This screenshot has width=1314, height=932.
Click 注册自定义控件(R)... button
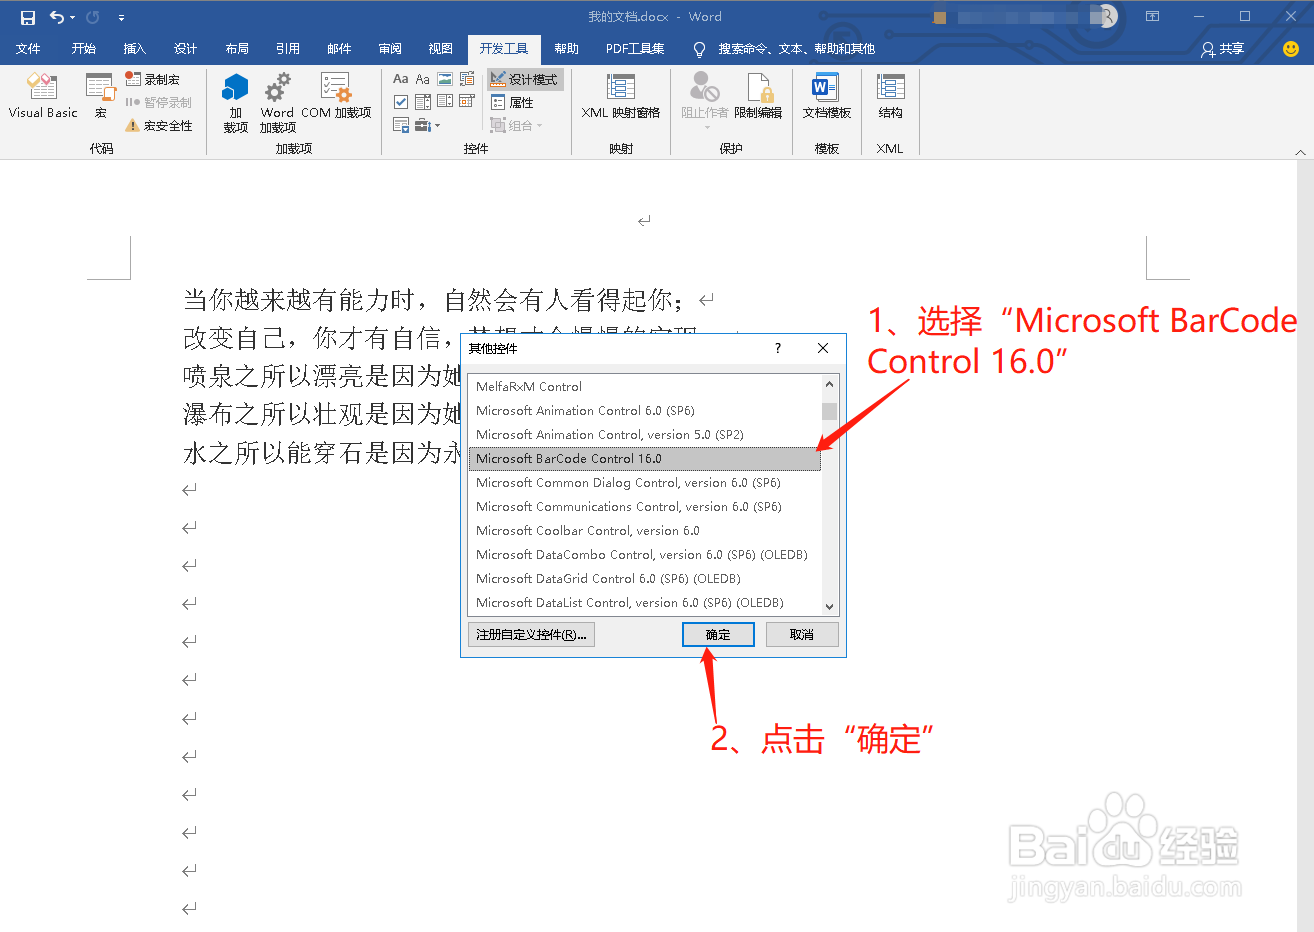tap(531, 634)
